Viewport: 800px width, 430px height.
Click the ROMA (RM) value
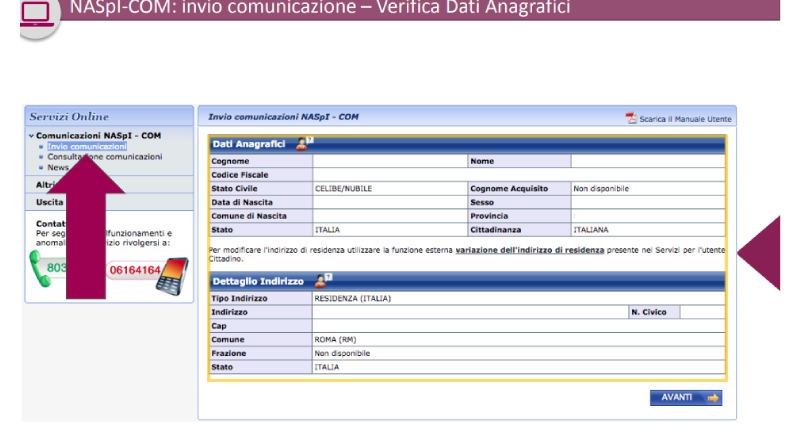click(x=335, y=340)
